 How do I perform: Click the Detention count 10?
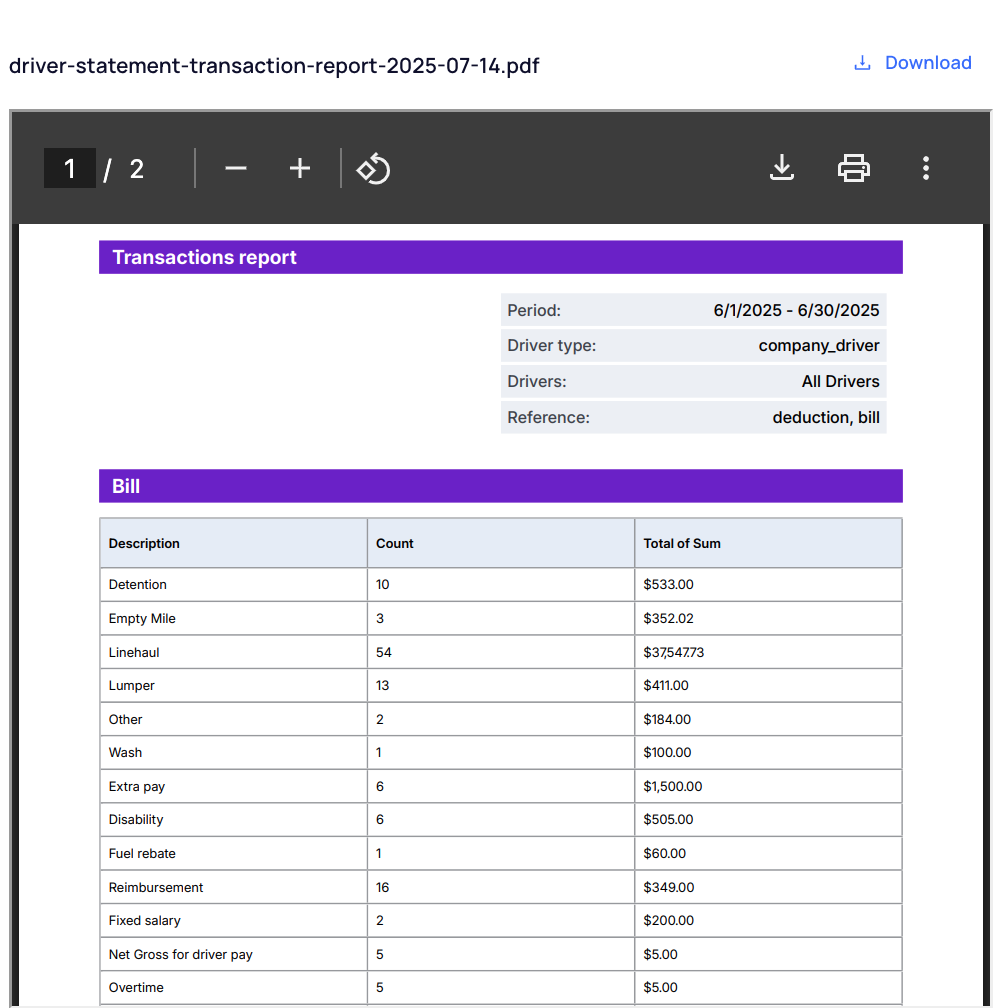[382, 584]
